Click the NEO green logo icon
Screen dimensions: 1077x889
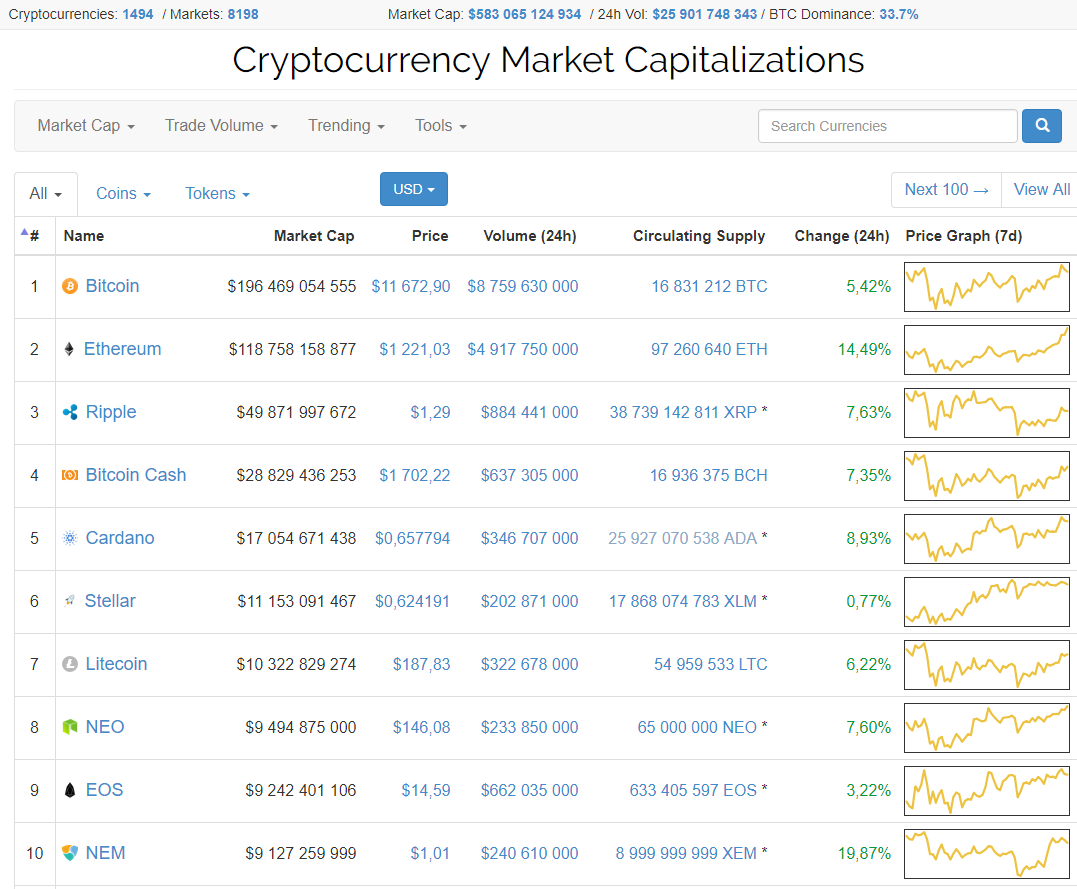70,728
